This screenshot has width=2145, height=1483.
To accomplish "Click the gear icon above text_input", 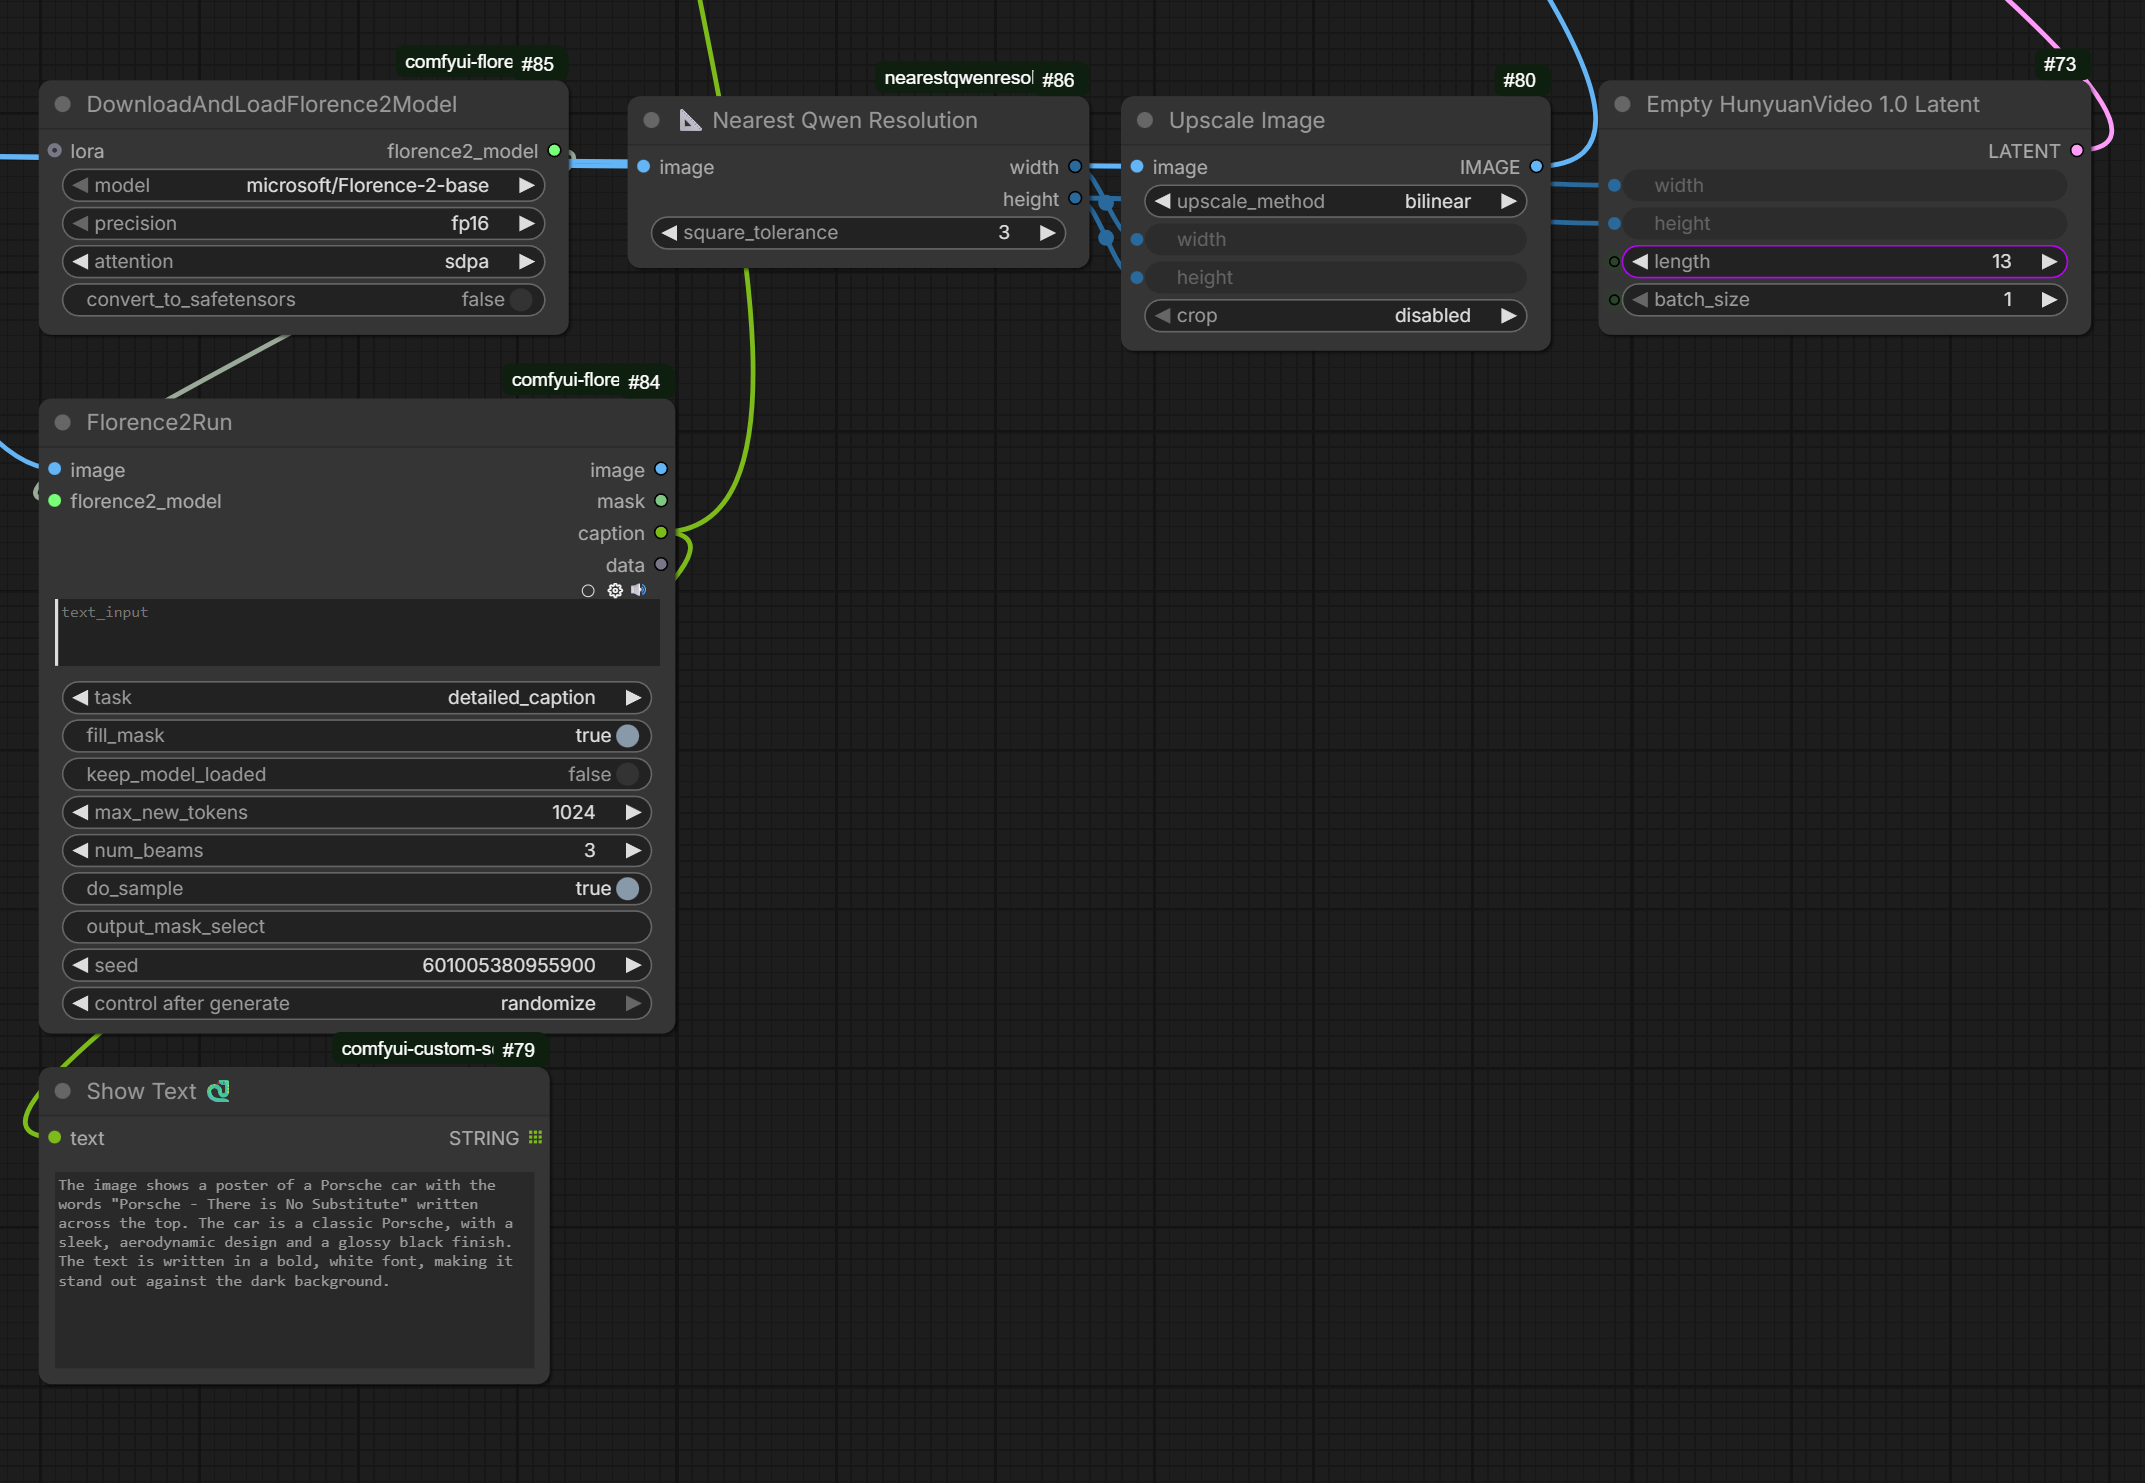I will [615, 591].
